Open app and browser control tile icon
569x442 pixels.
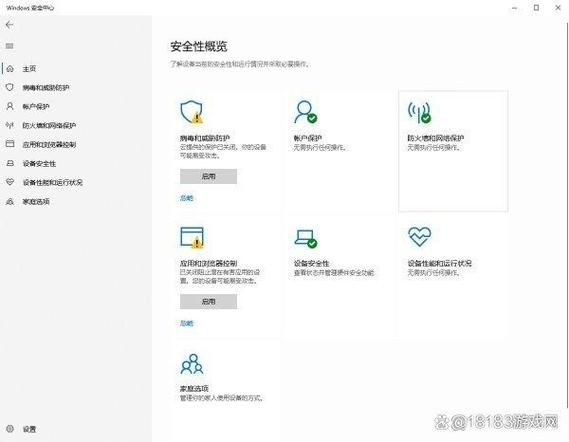pos(192,238)
